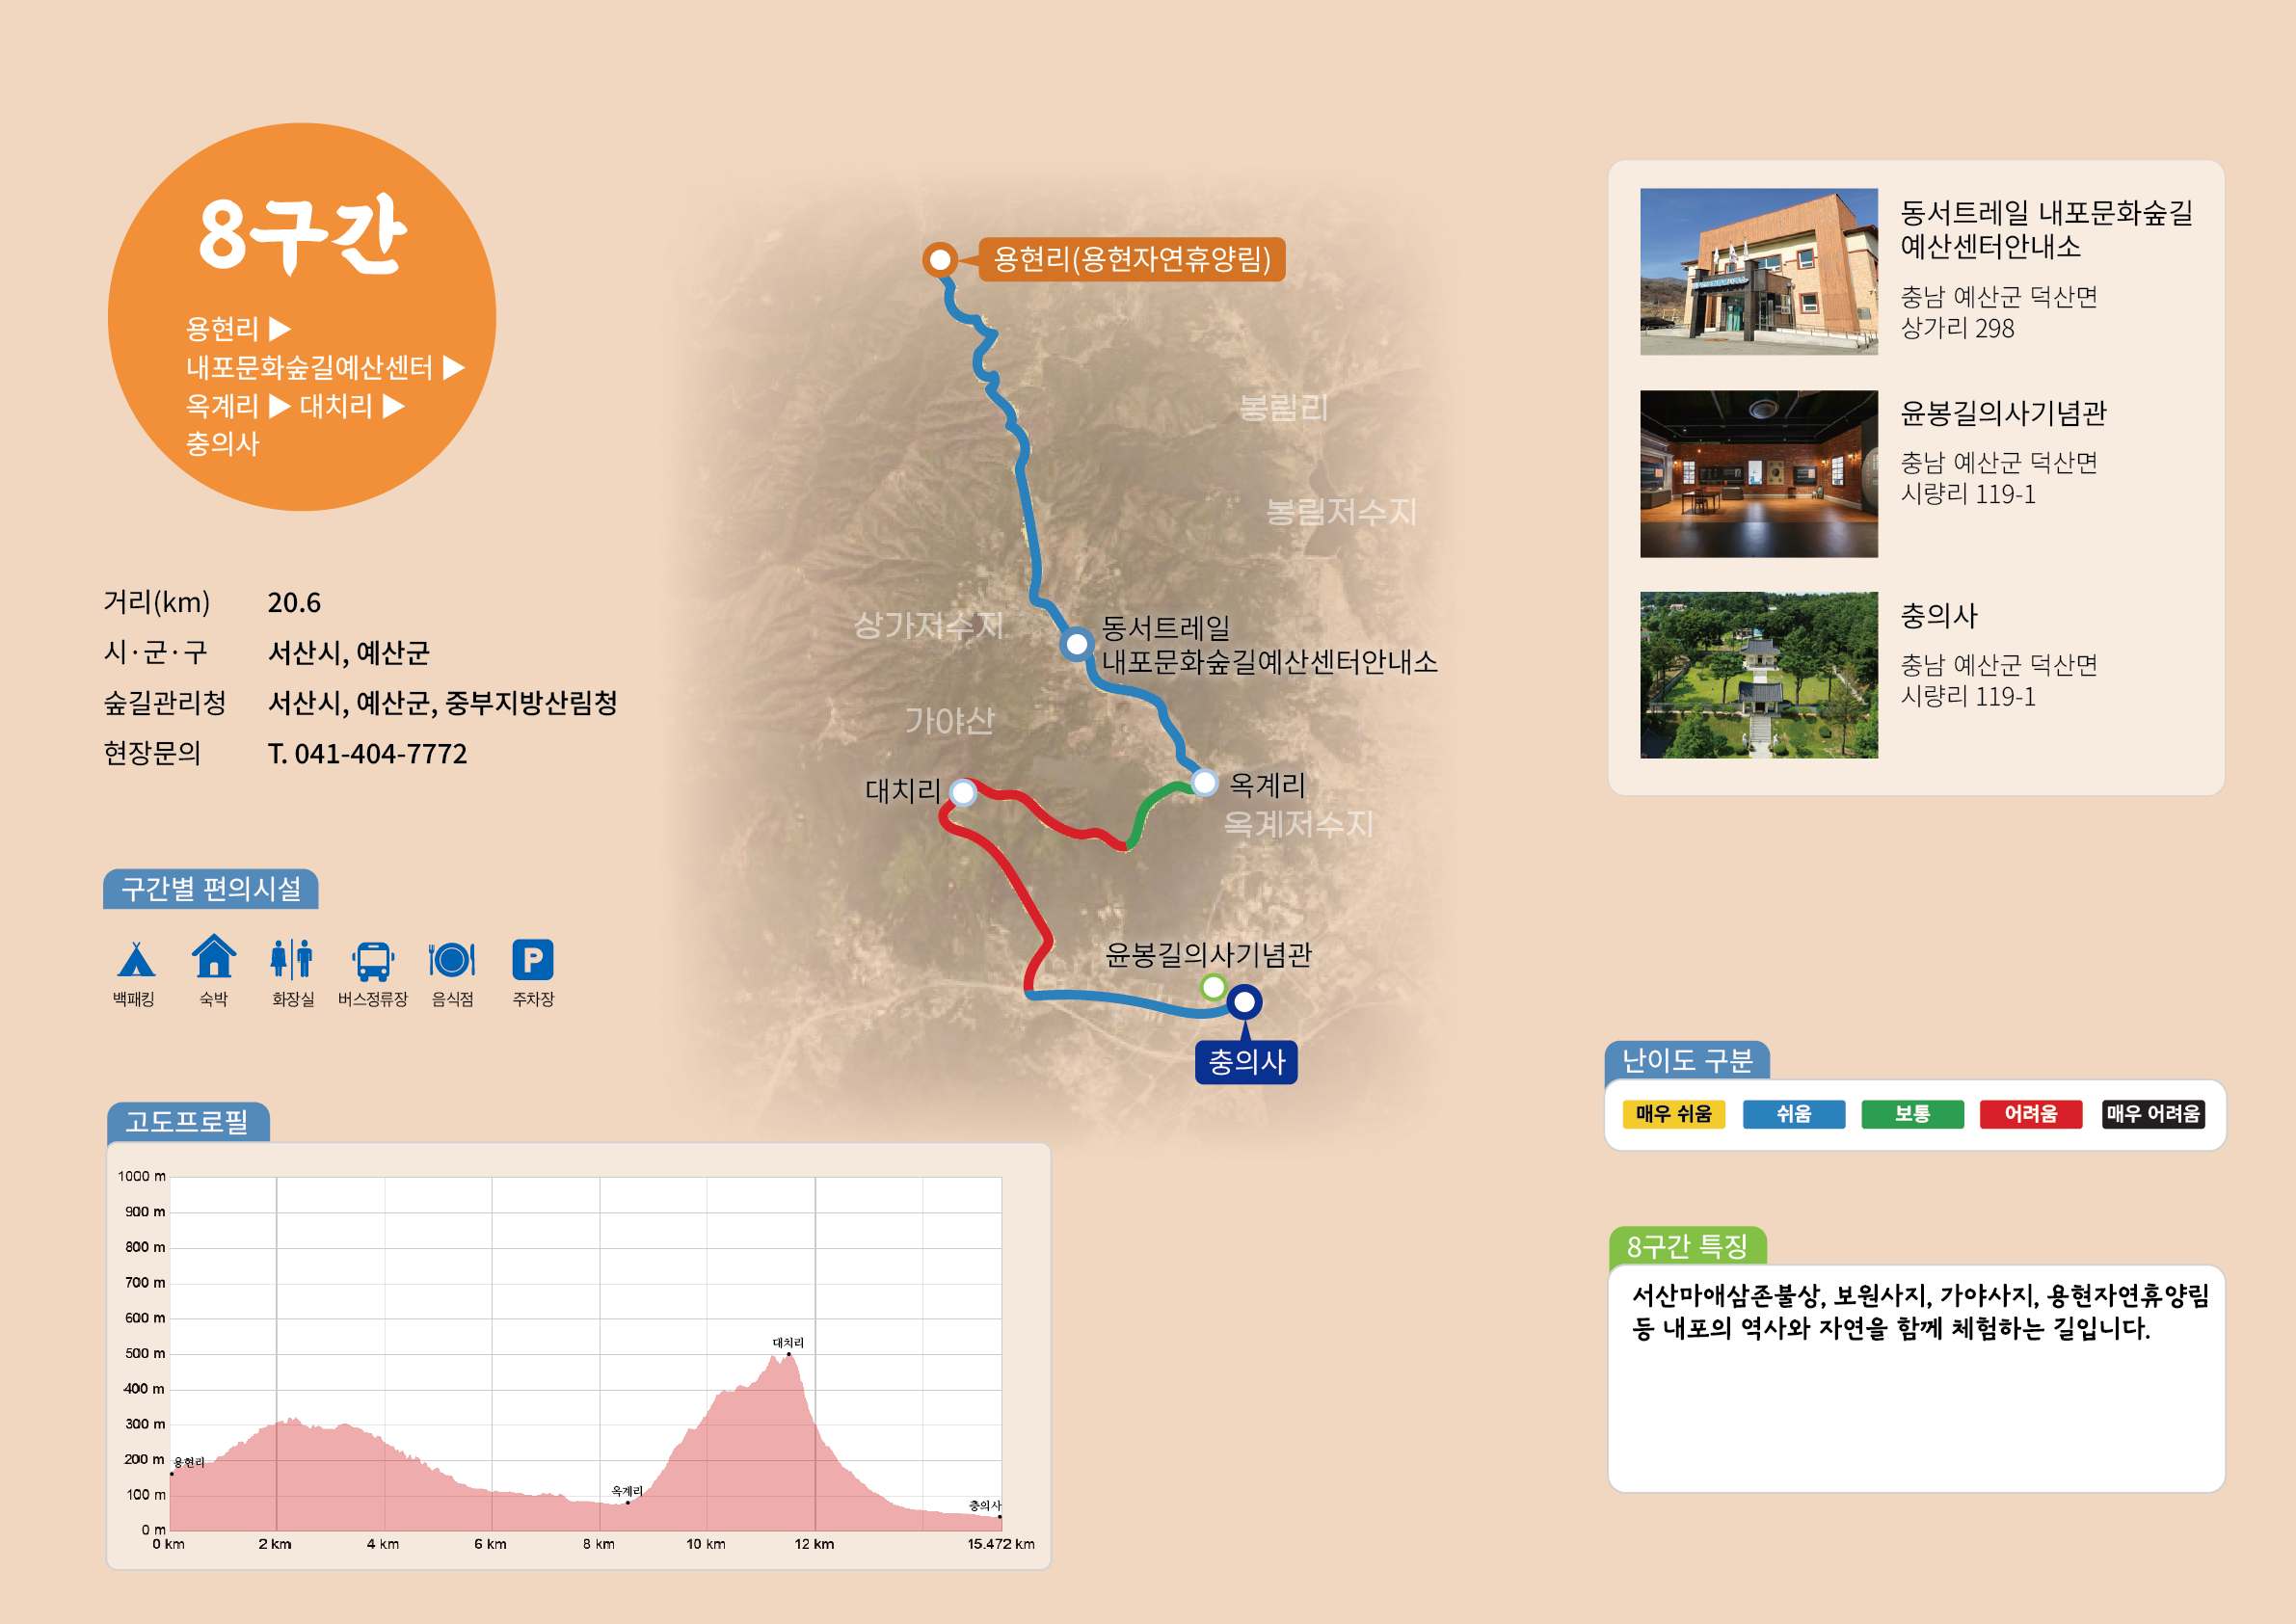Image resolution: width=2296 pixels, height=1624 pixels.
Task: Click the 난이도 구분 header tab
Action: click(x=1687, y=1061)
